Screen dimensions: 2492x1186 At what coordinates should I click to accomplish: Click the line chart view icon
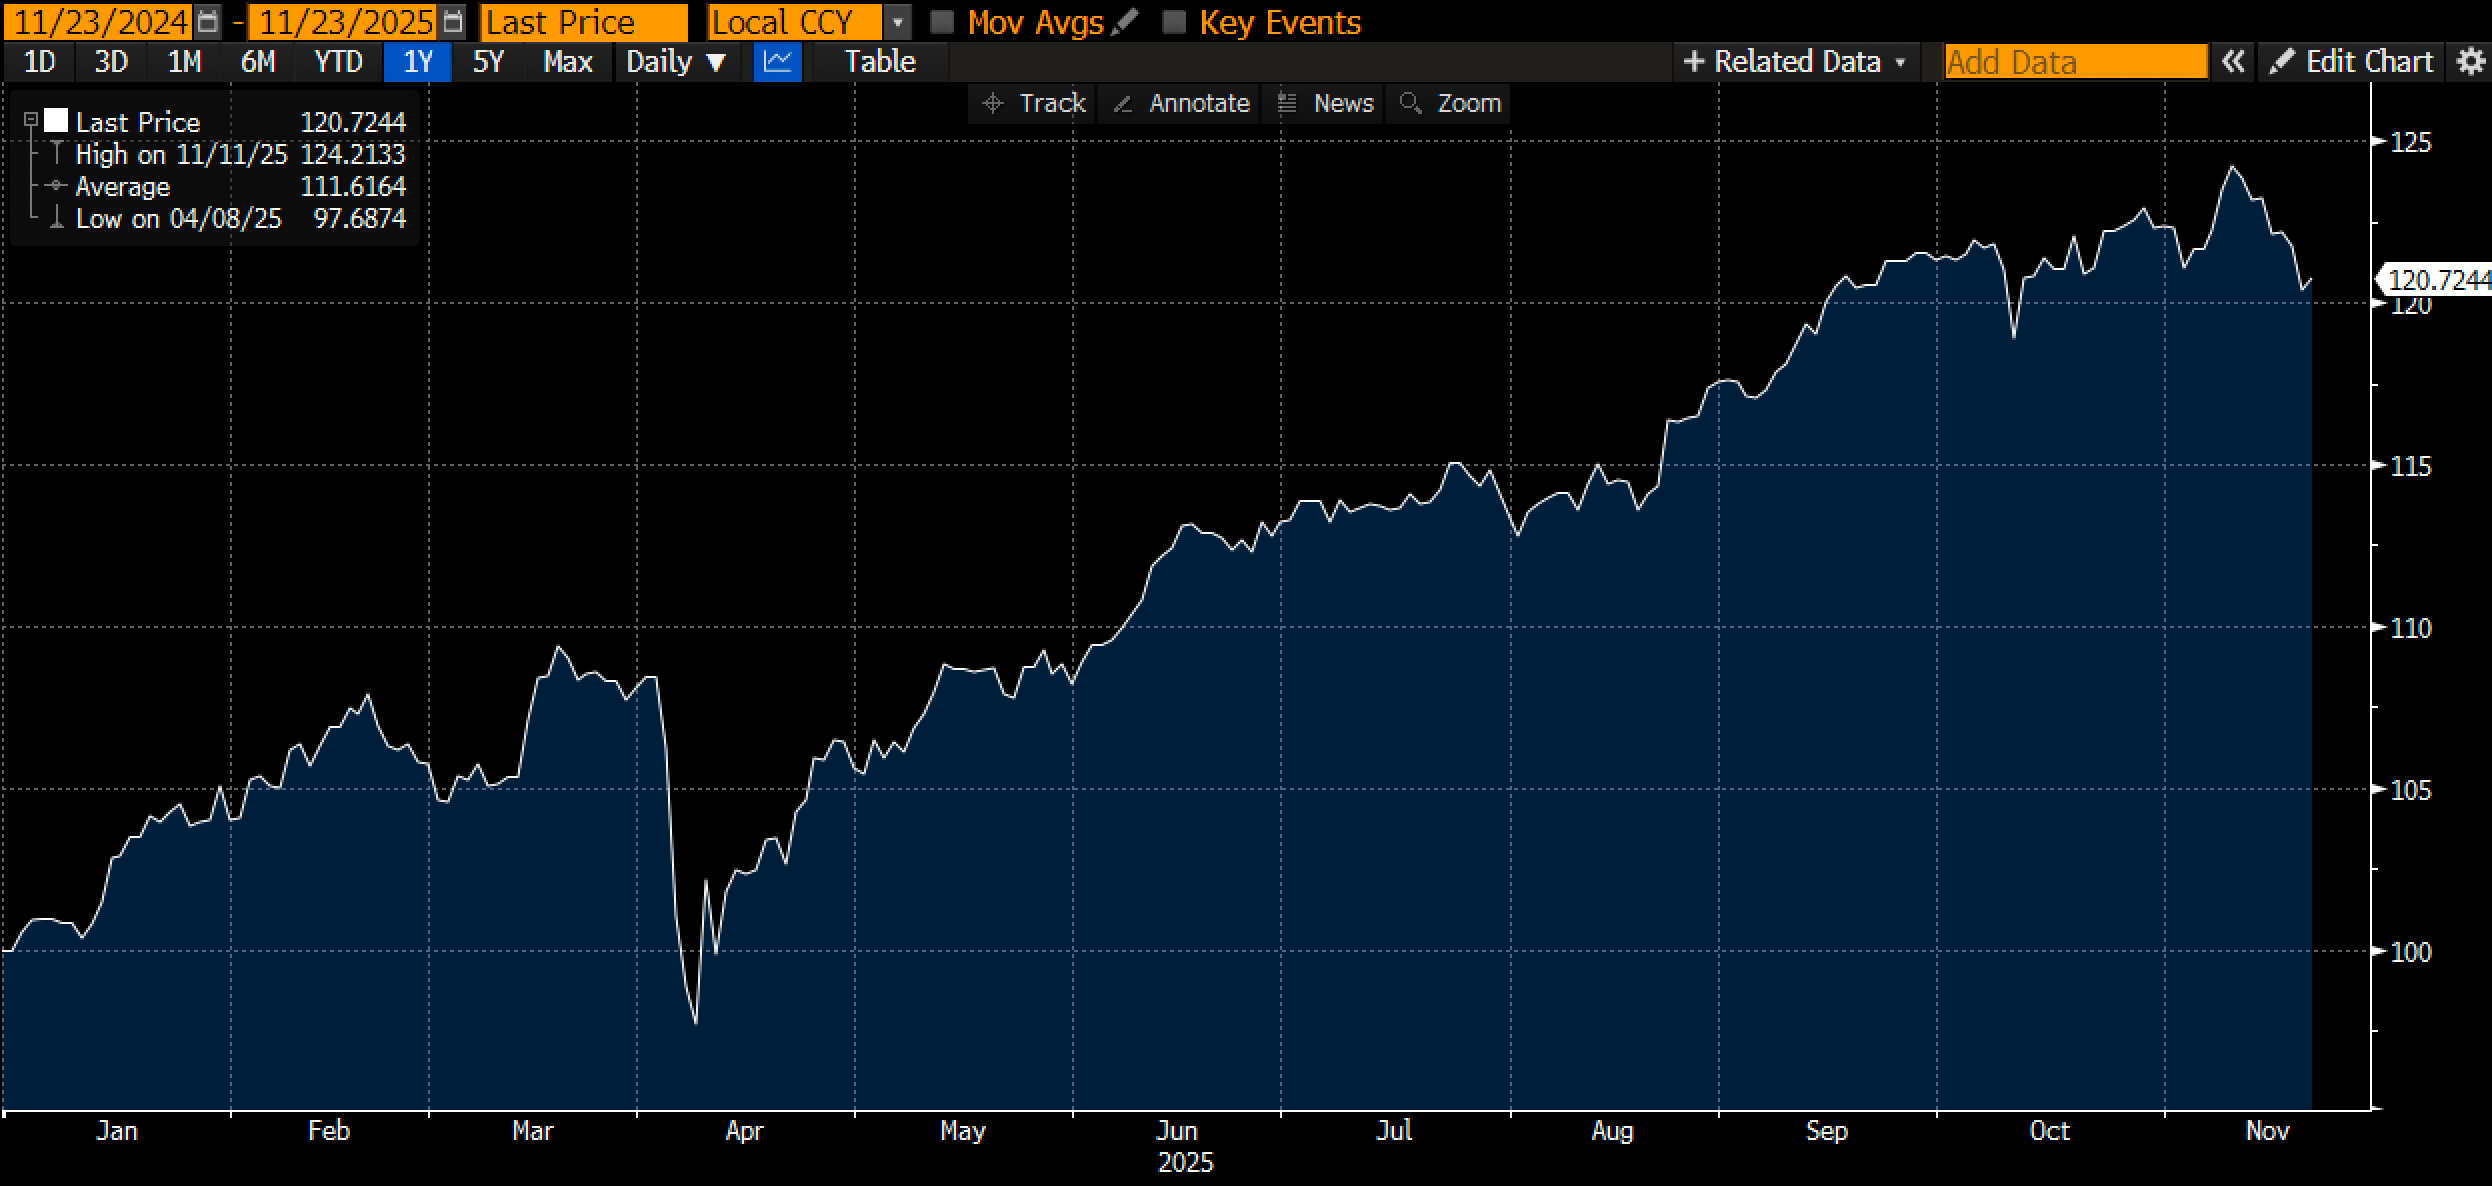777,62
